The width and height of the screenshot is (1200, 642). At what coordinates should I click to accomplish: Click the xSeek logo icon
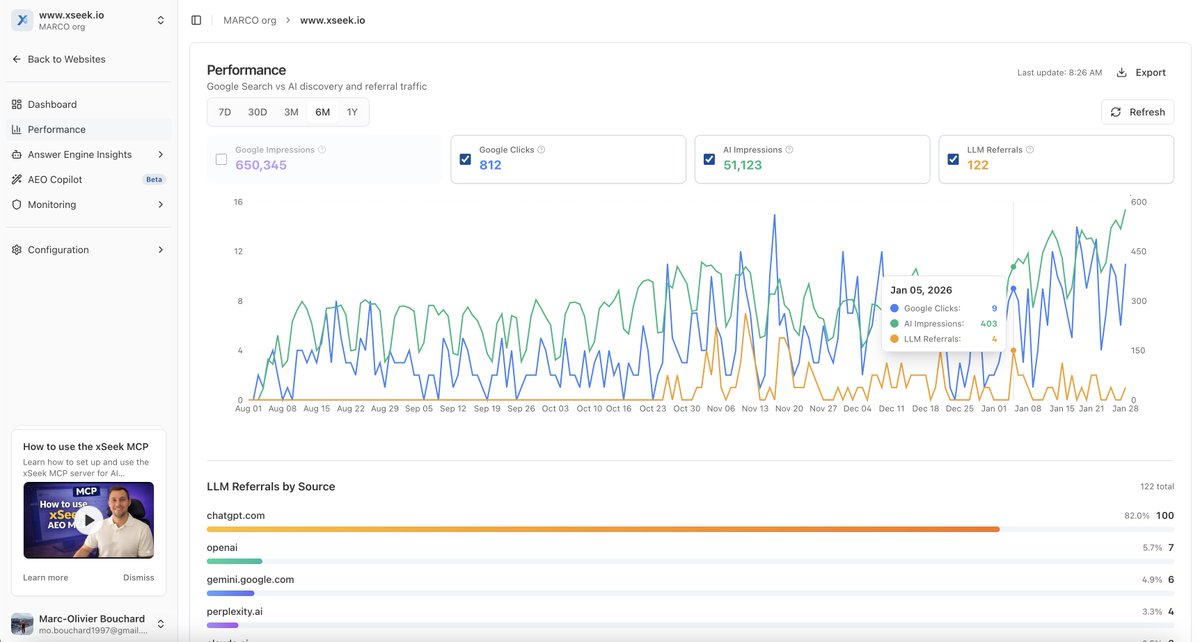22,21
